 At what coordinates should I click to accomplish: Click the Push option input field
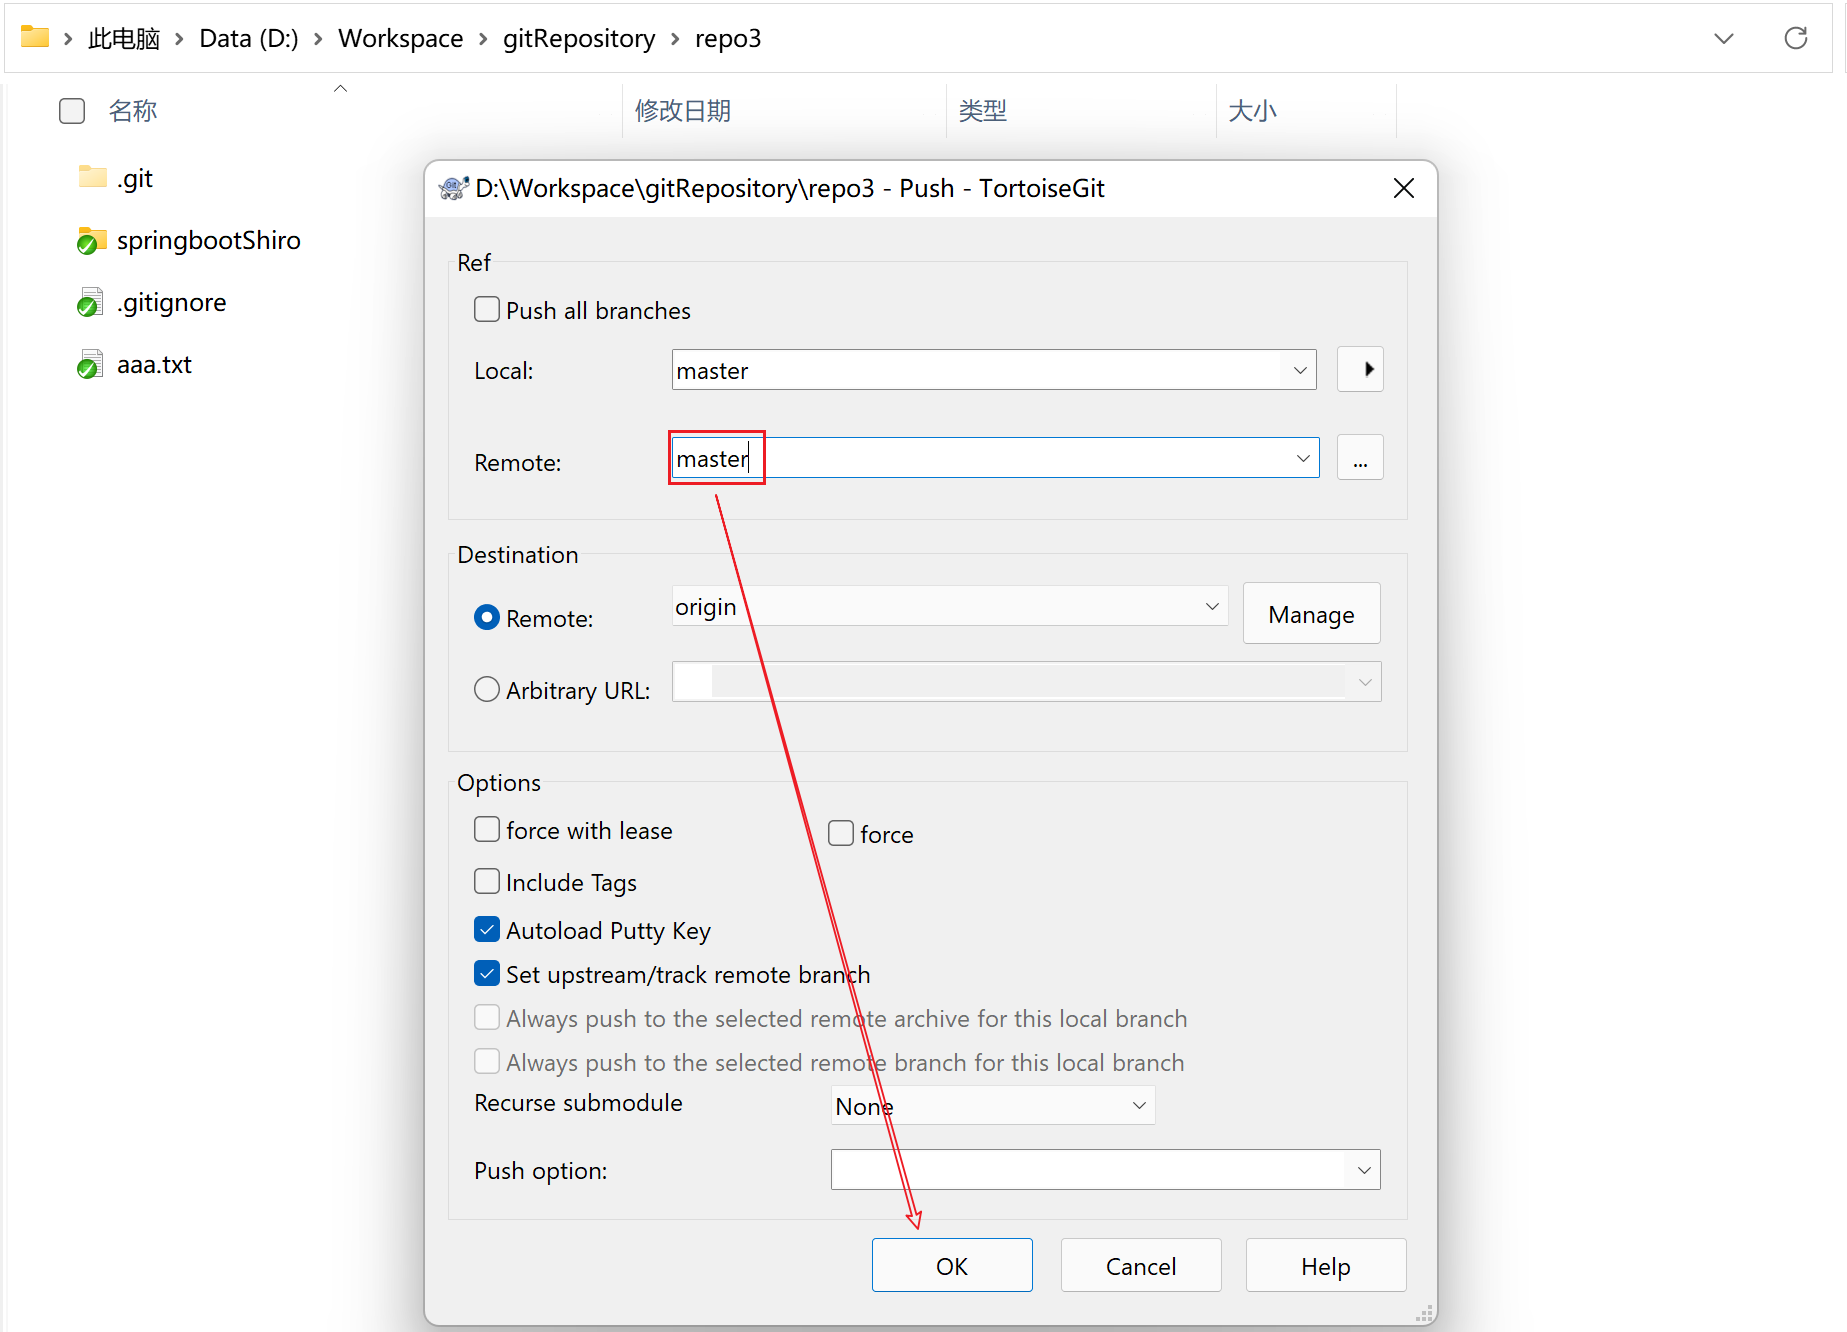point(1090,1170)
